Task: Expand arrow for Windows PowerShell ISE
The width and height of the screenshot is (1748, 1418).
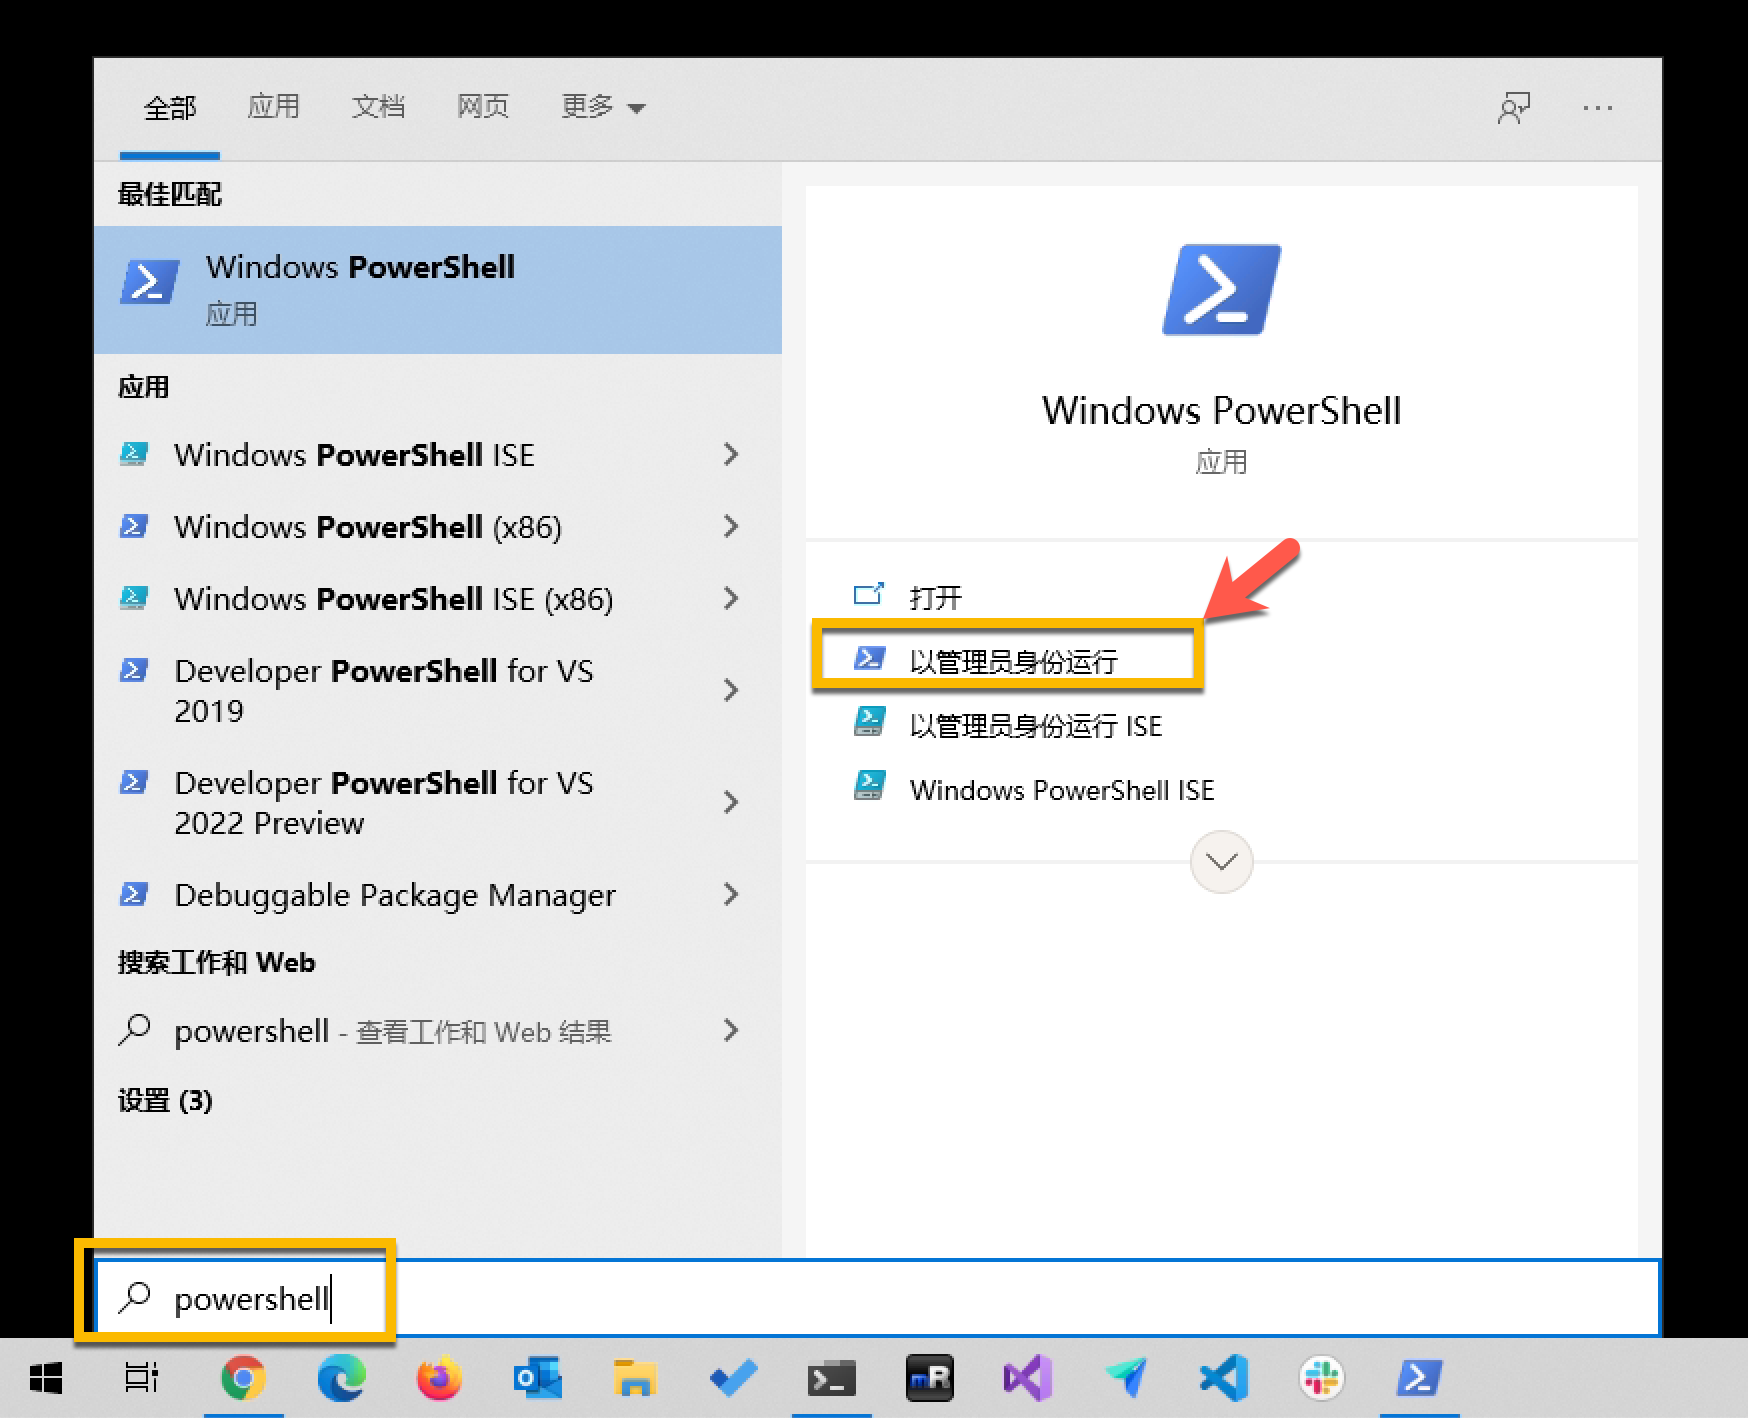Action: click(731, 455)
